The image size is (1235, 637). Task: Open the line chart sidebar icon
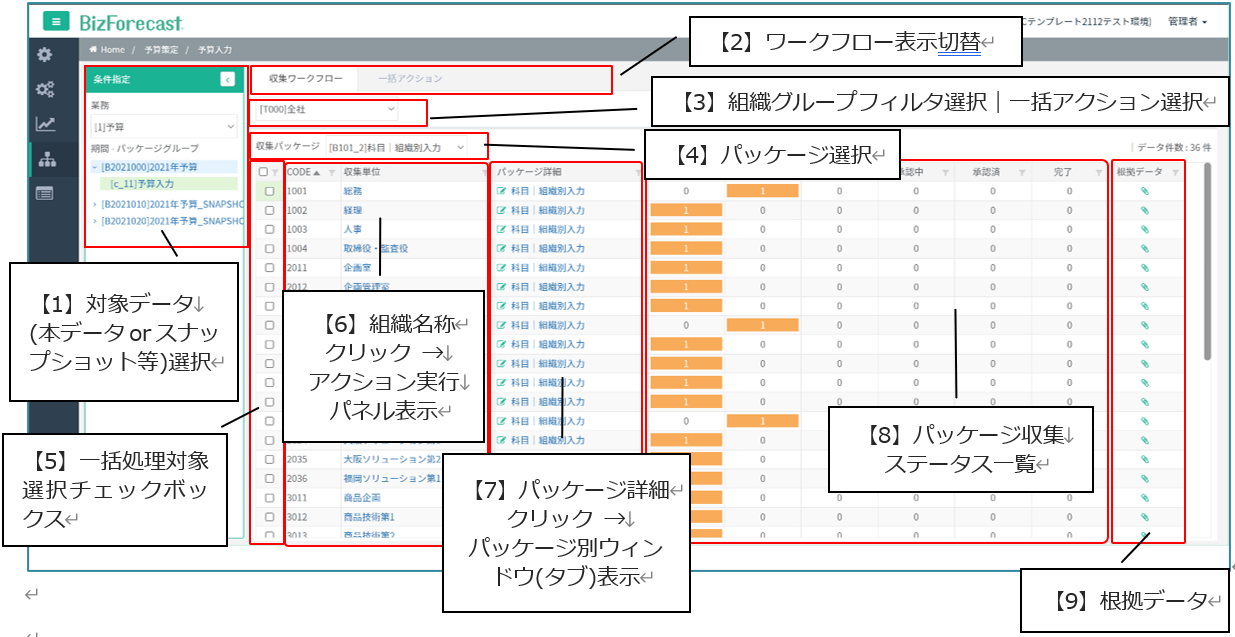point(44,124)
